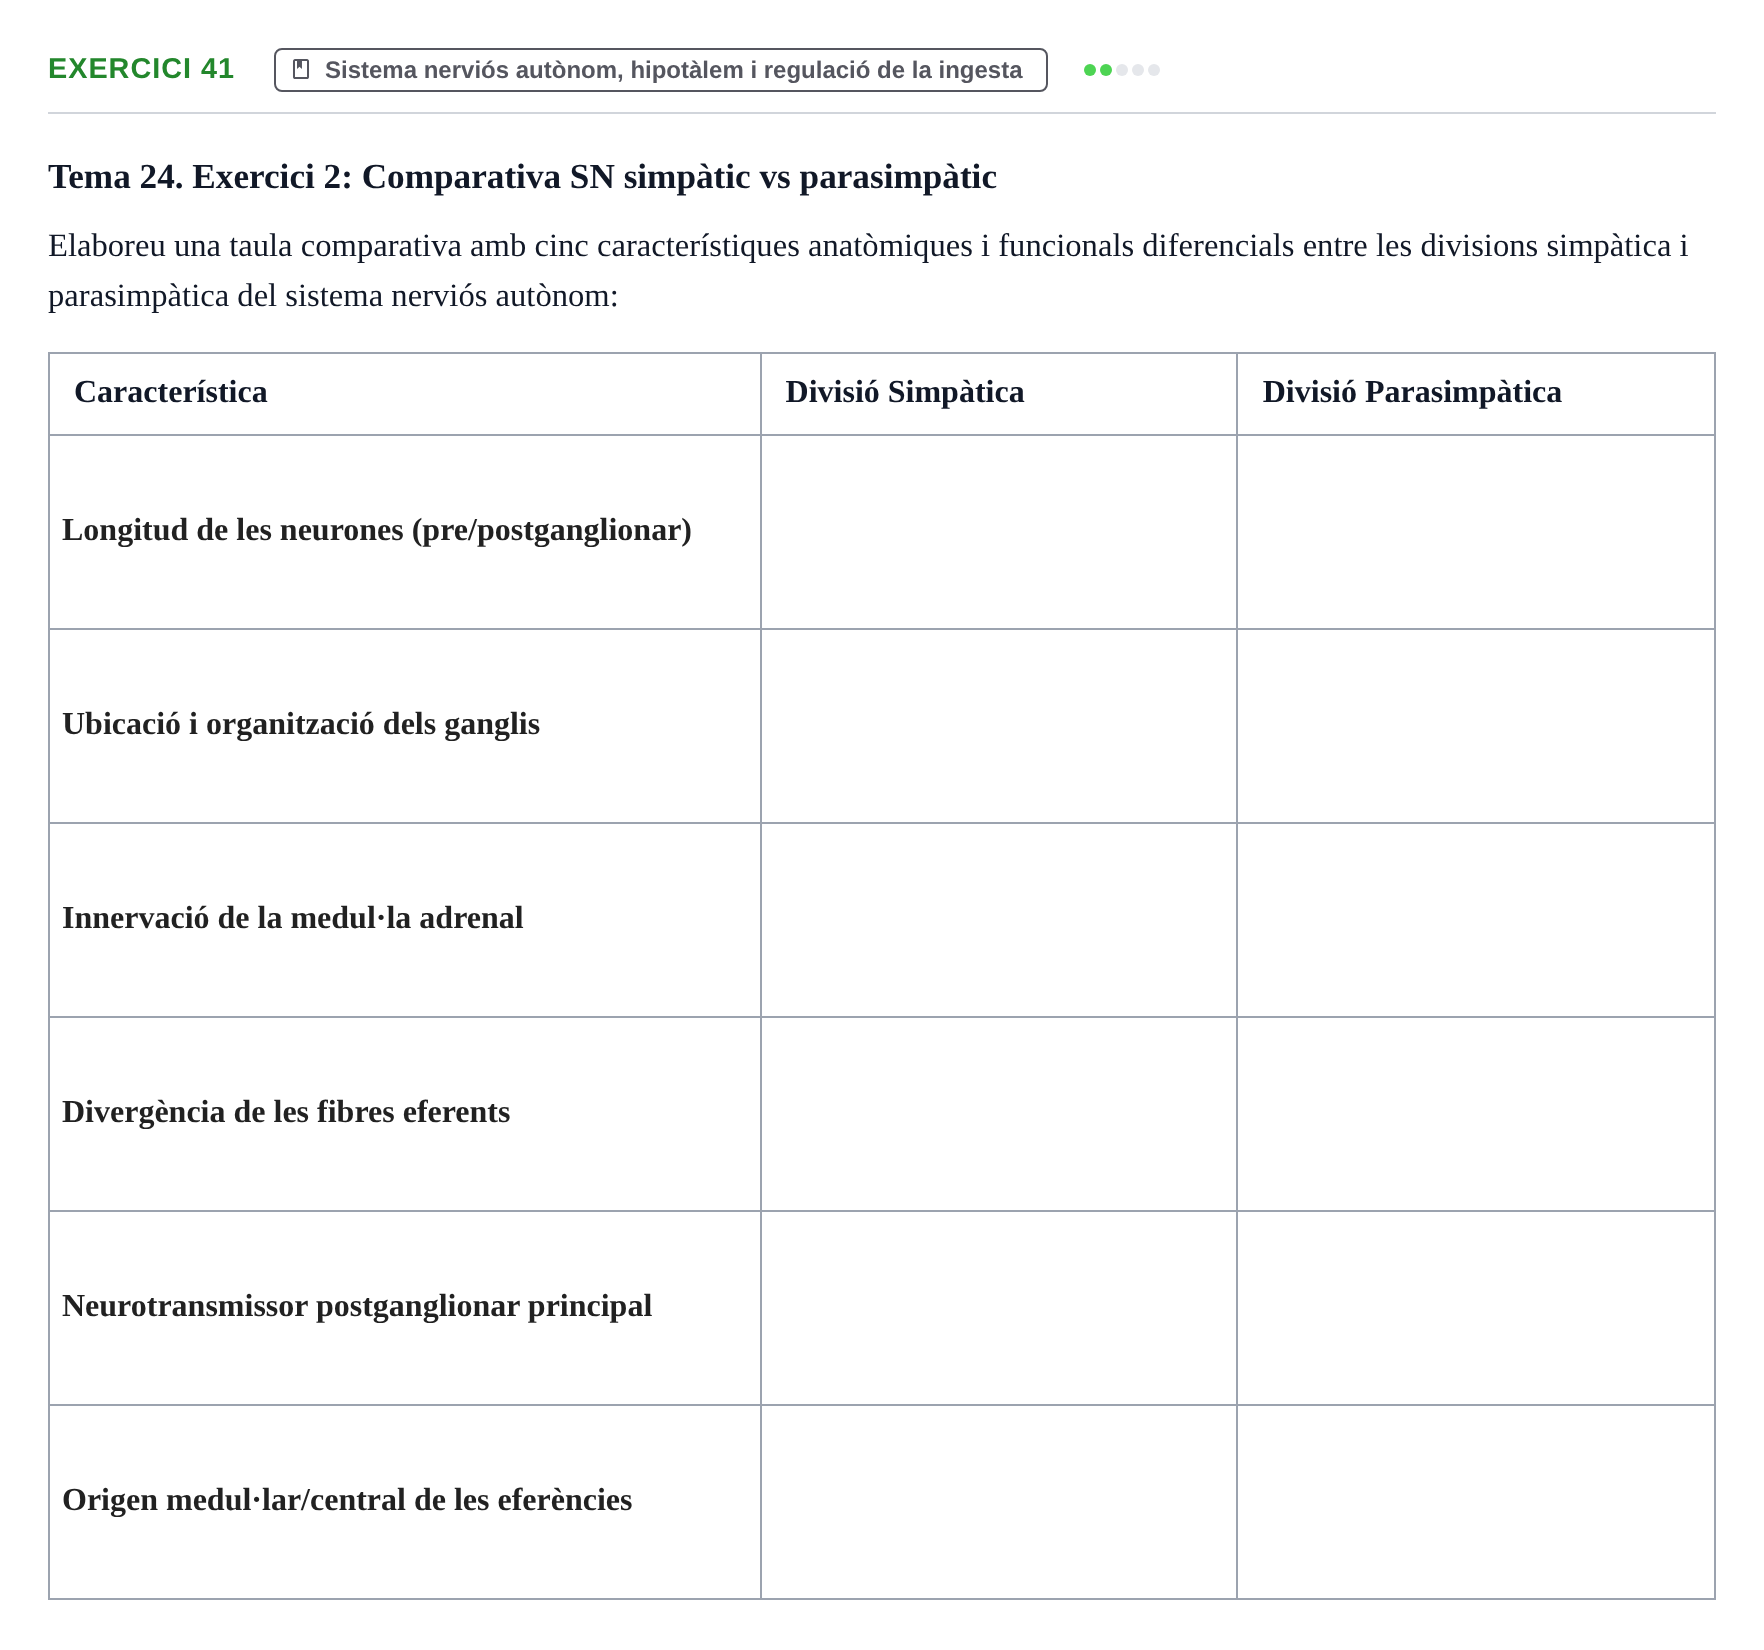Screen dimensions: 1764x1650
Task: Click the Simpàtica cell for 'Origen medul·lar/central'
Action: [999, 1502]
